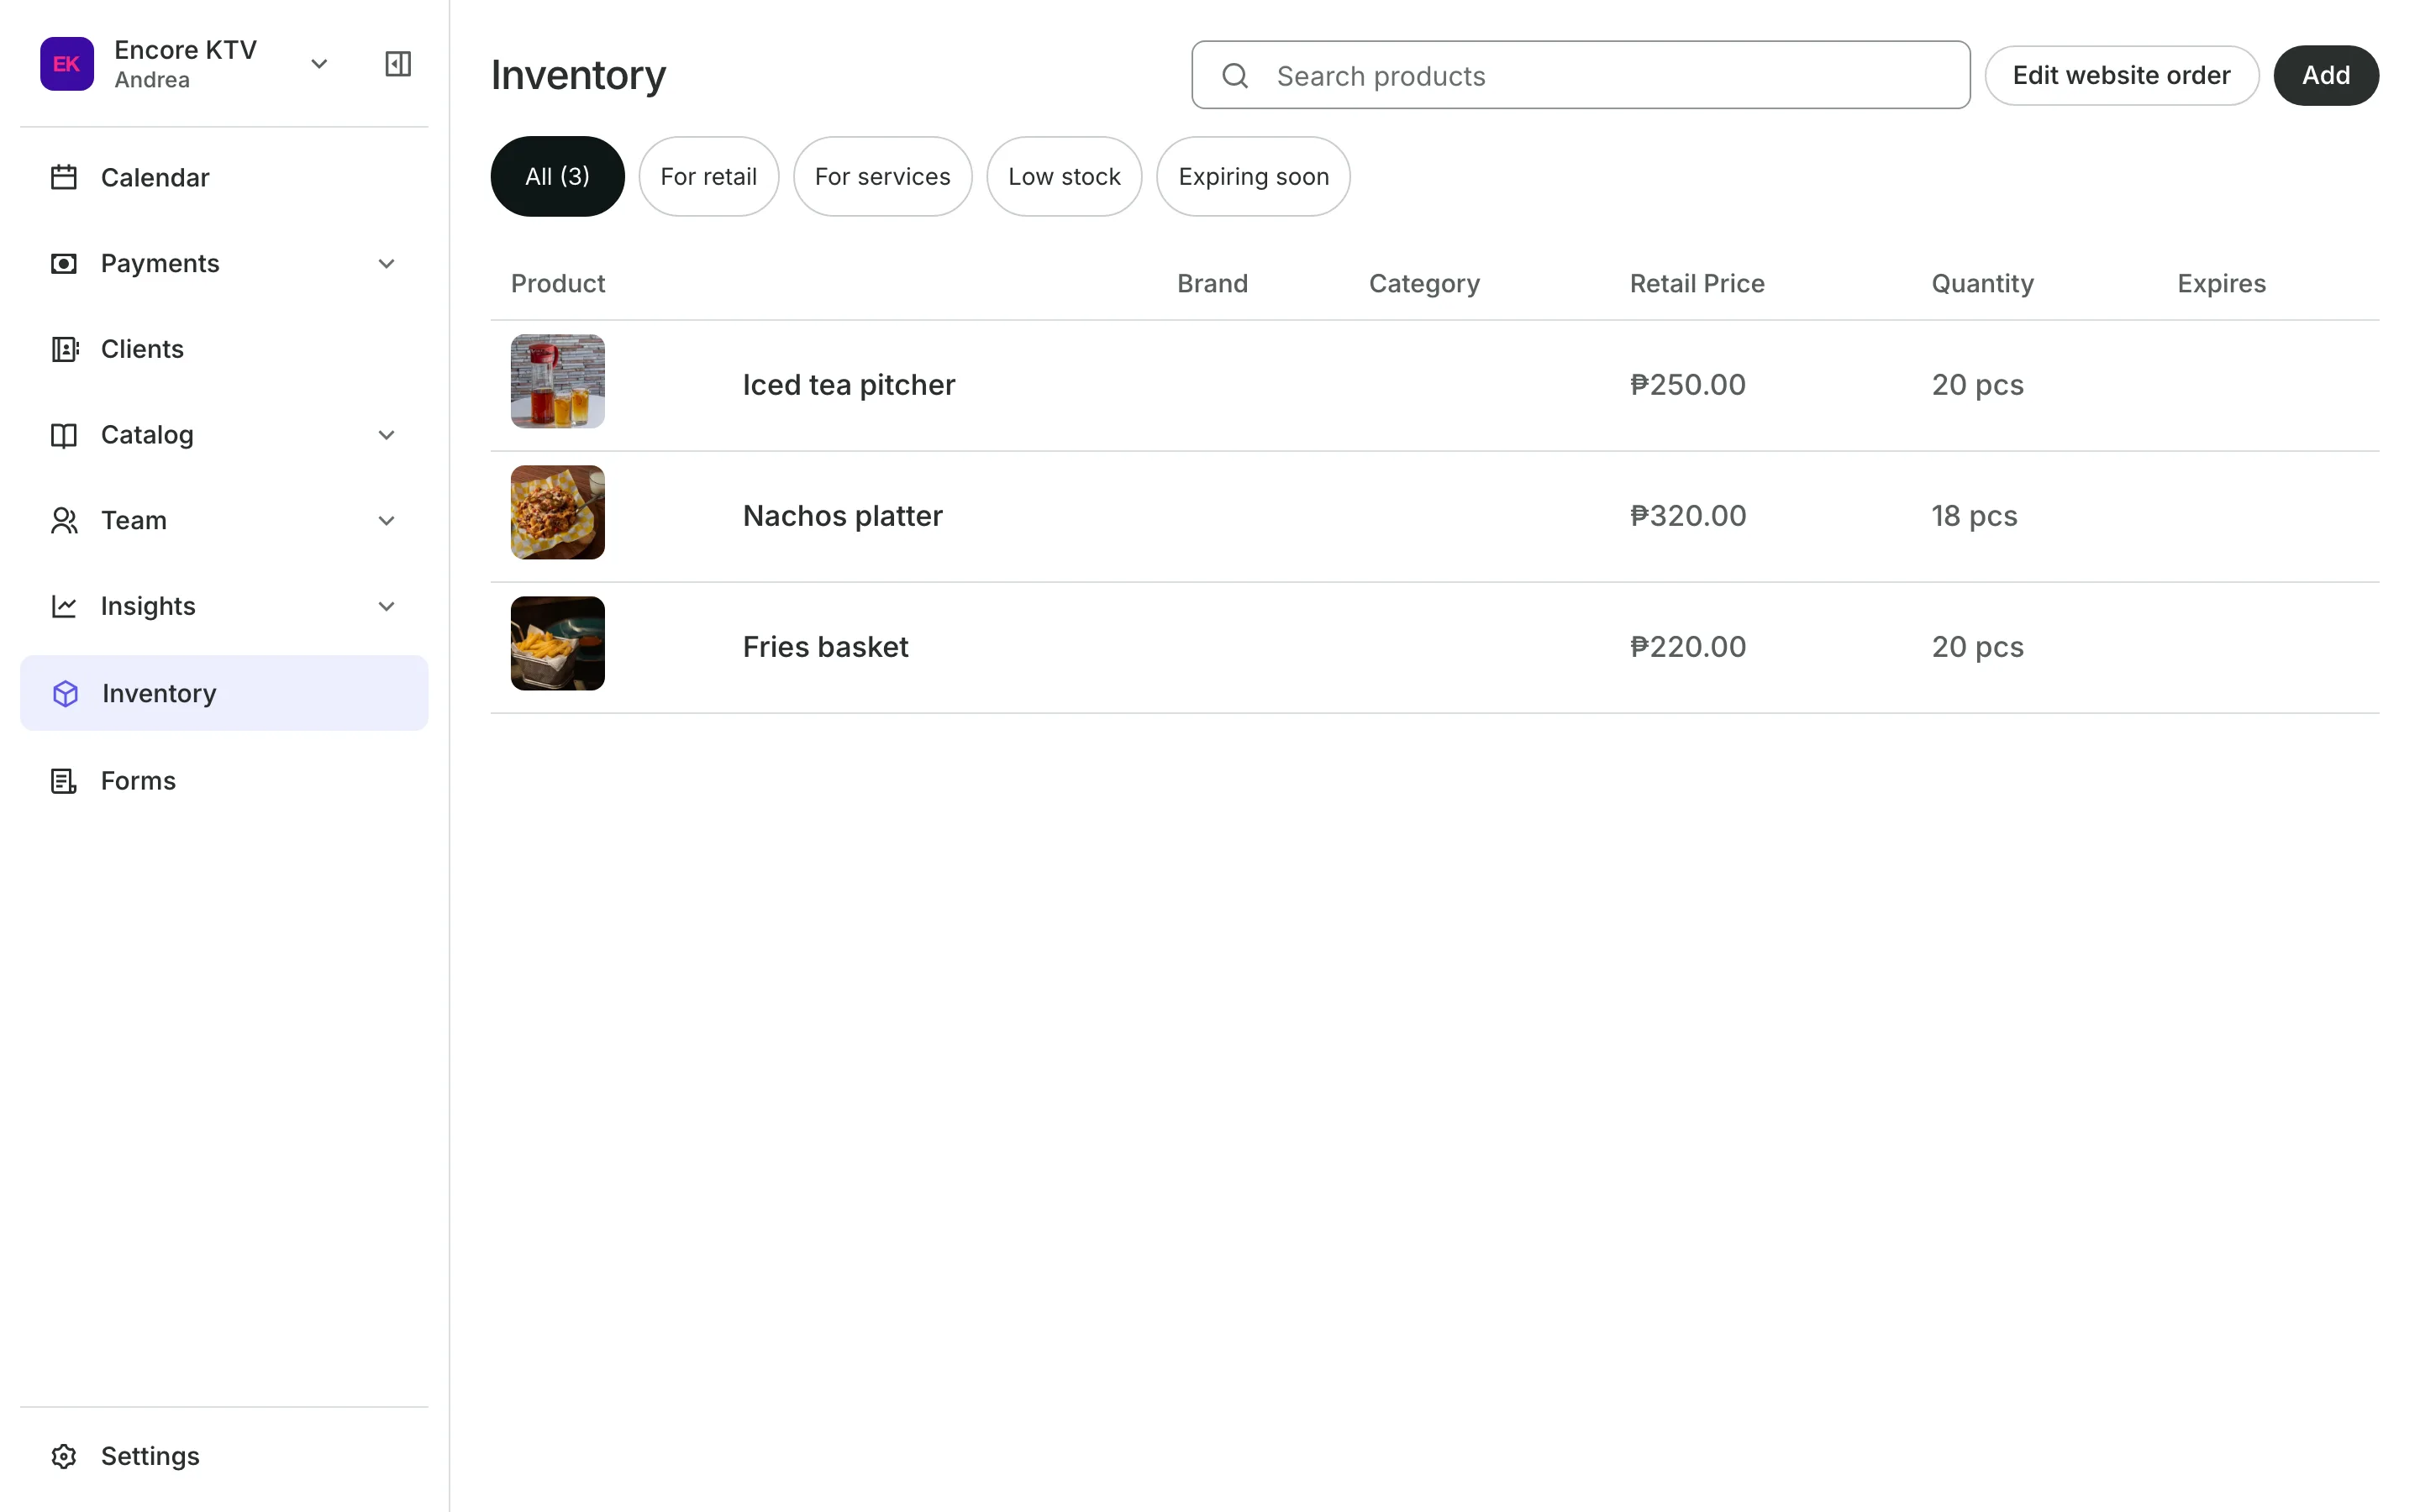Click the Brand column header
Viewport: 2420px width, 1512px height.
point(1212,284)
